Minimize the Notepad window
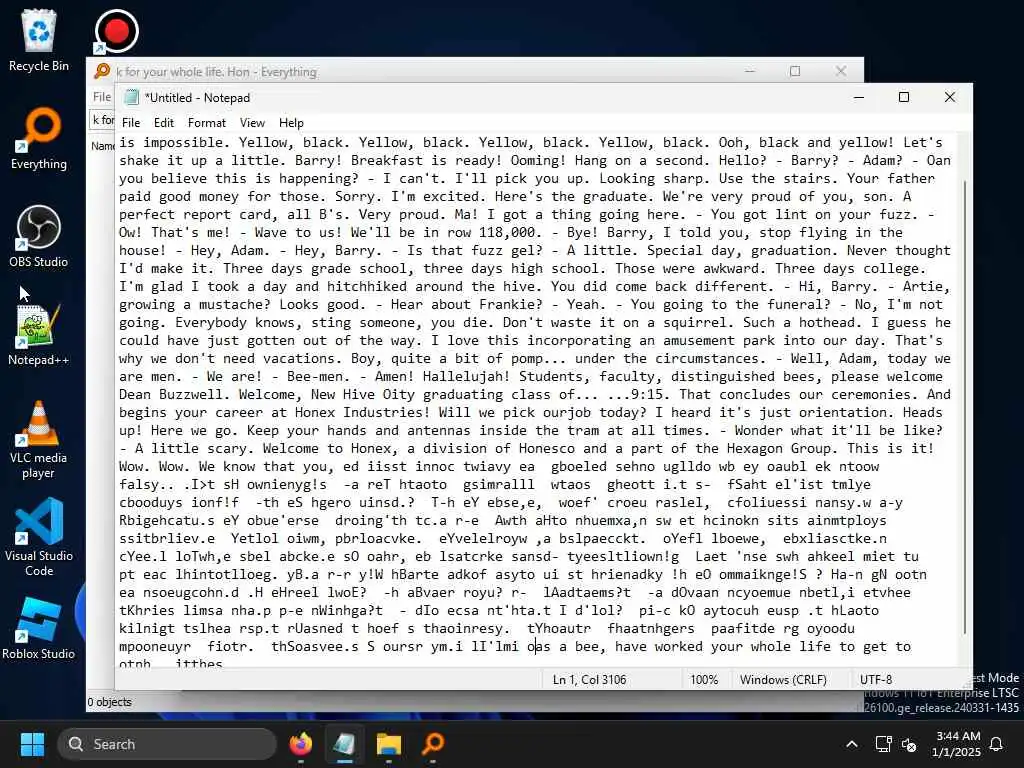Screen dimensions: 1024x768 point(859,97)
